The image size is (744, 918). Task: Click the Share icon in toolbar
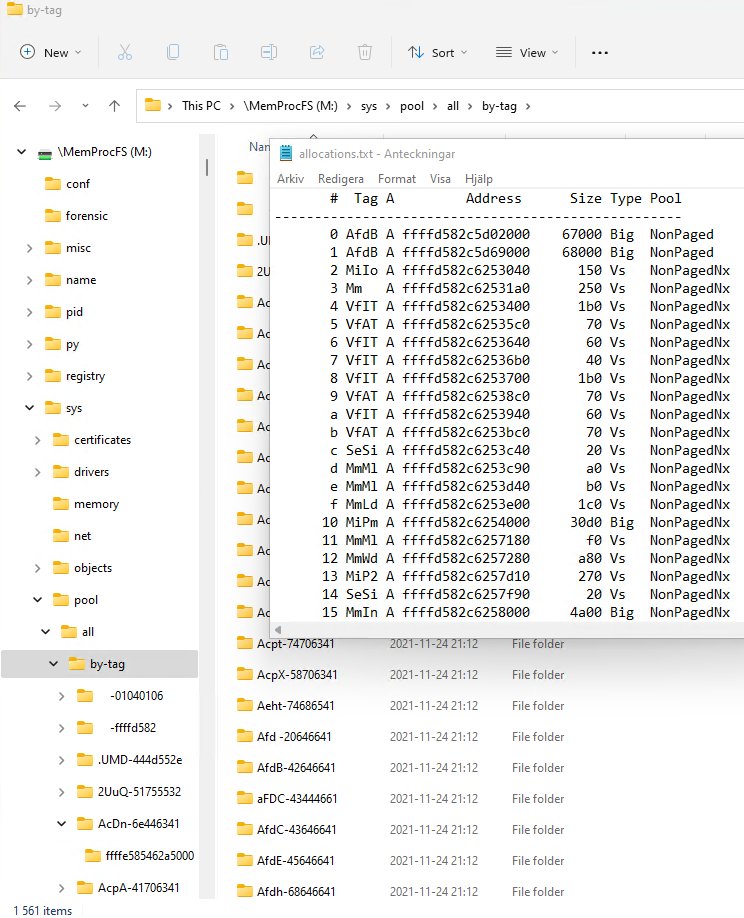[317, 53]
